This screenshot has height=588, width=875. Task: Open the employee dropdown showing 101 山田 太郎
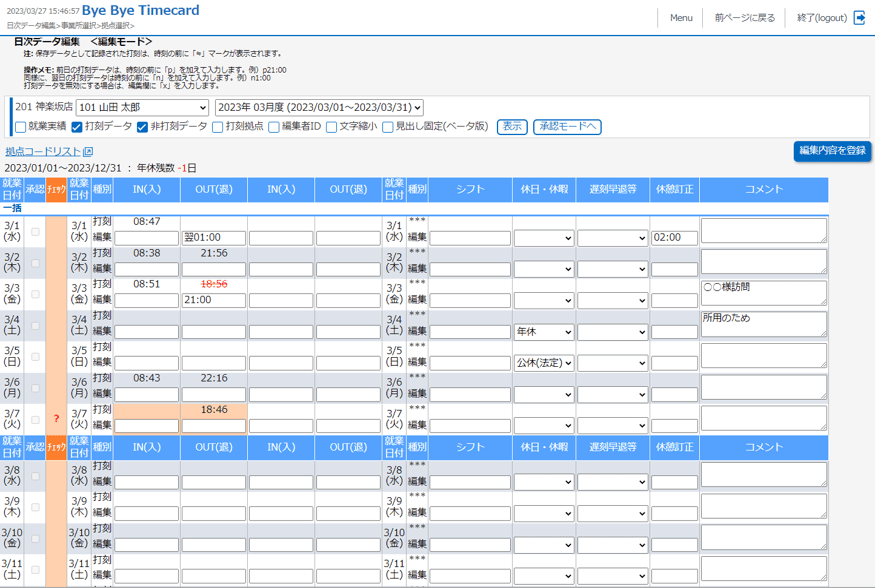[142, 108]
